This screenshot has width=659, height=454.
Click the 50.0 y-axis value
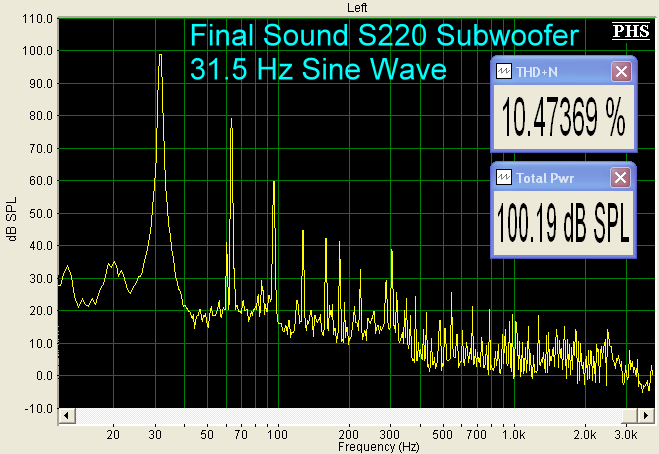pyautogui.click(x=41, y=214)
